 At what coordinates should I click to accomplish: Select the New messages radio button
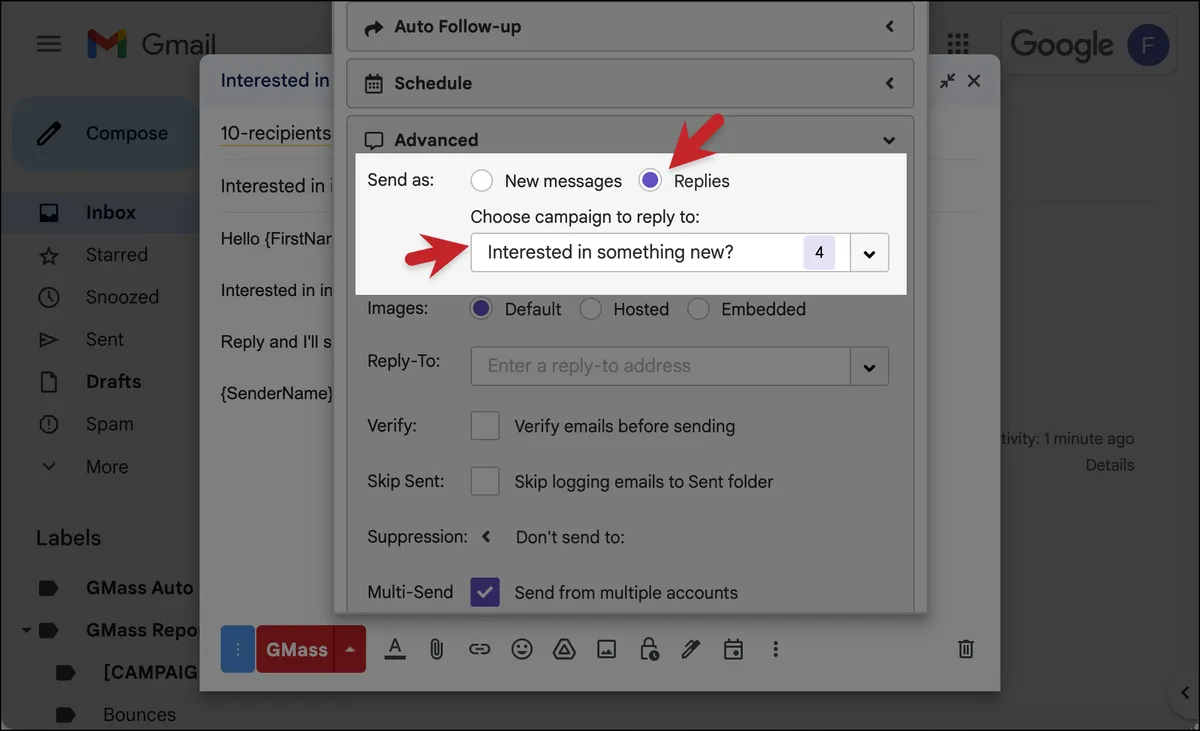click(x=482, y=181)
